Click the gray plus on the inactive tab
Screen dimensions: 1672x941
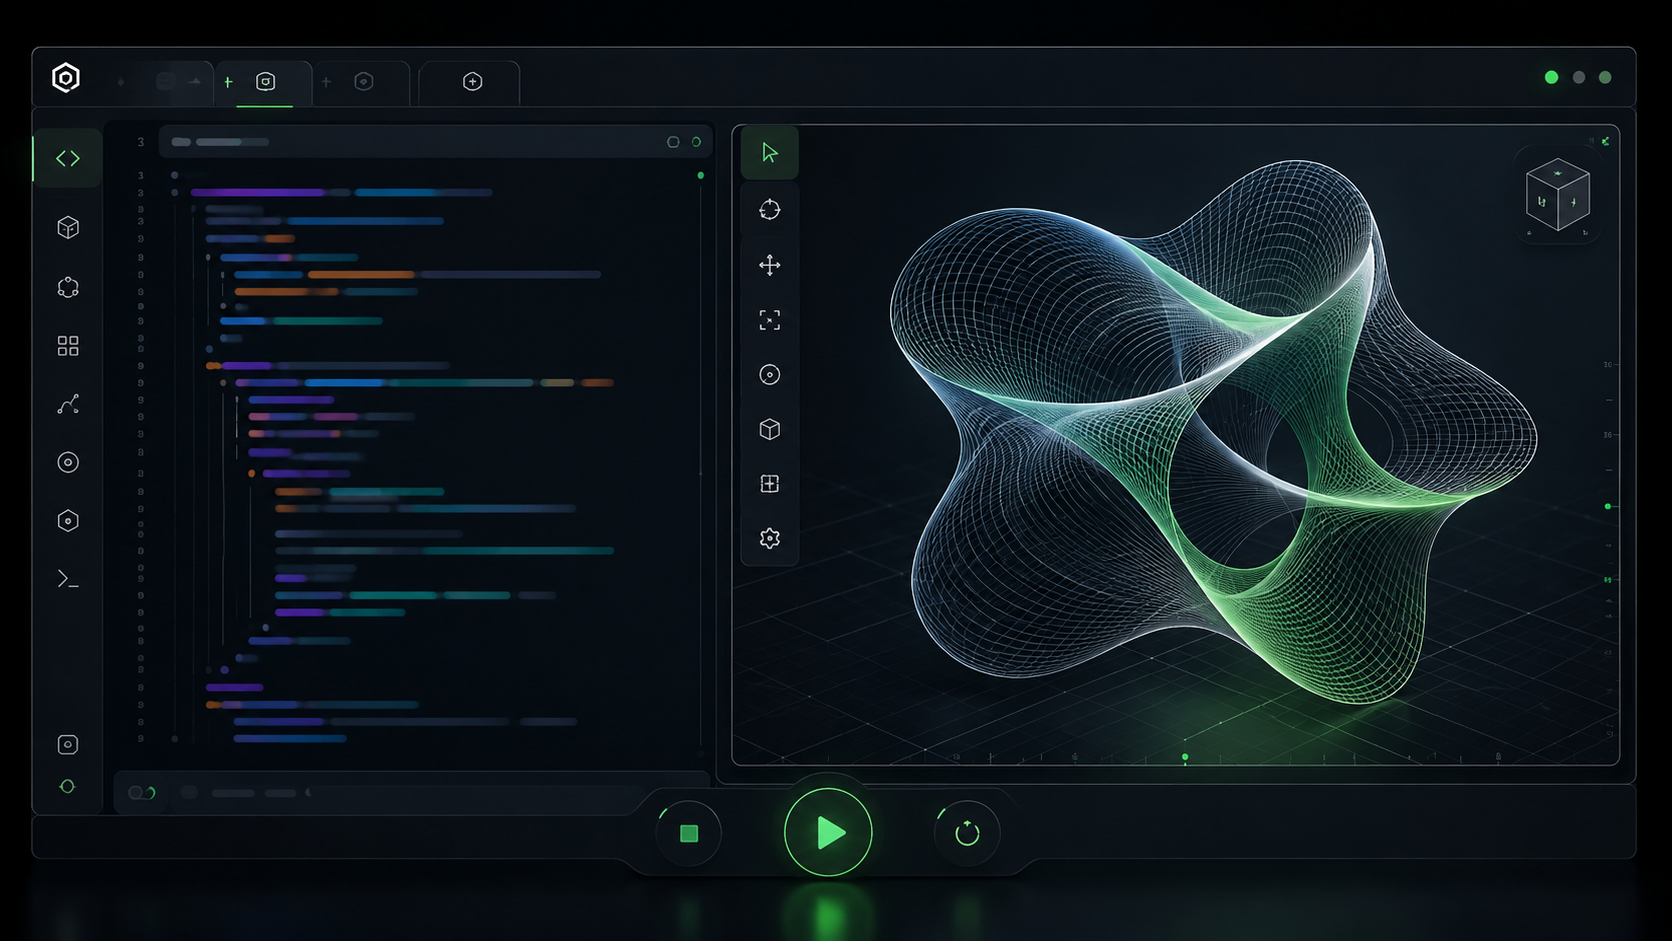[x=326, y=82]
